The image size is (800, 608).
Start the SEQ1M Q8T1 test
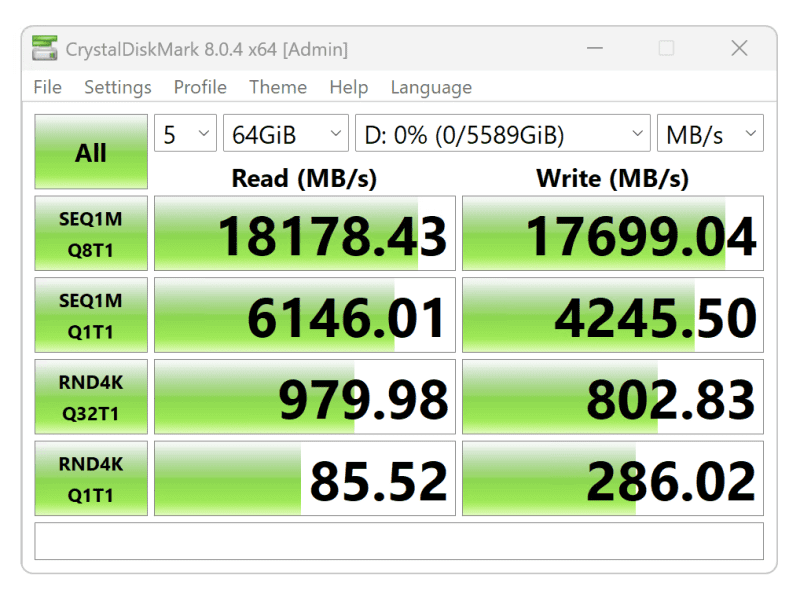91,233
